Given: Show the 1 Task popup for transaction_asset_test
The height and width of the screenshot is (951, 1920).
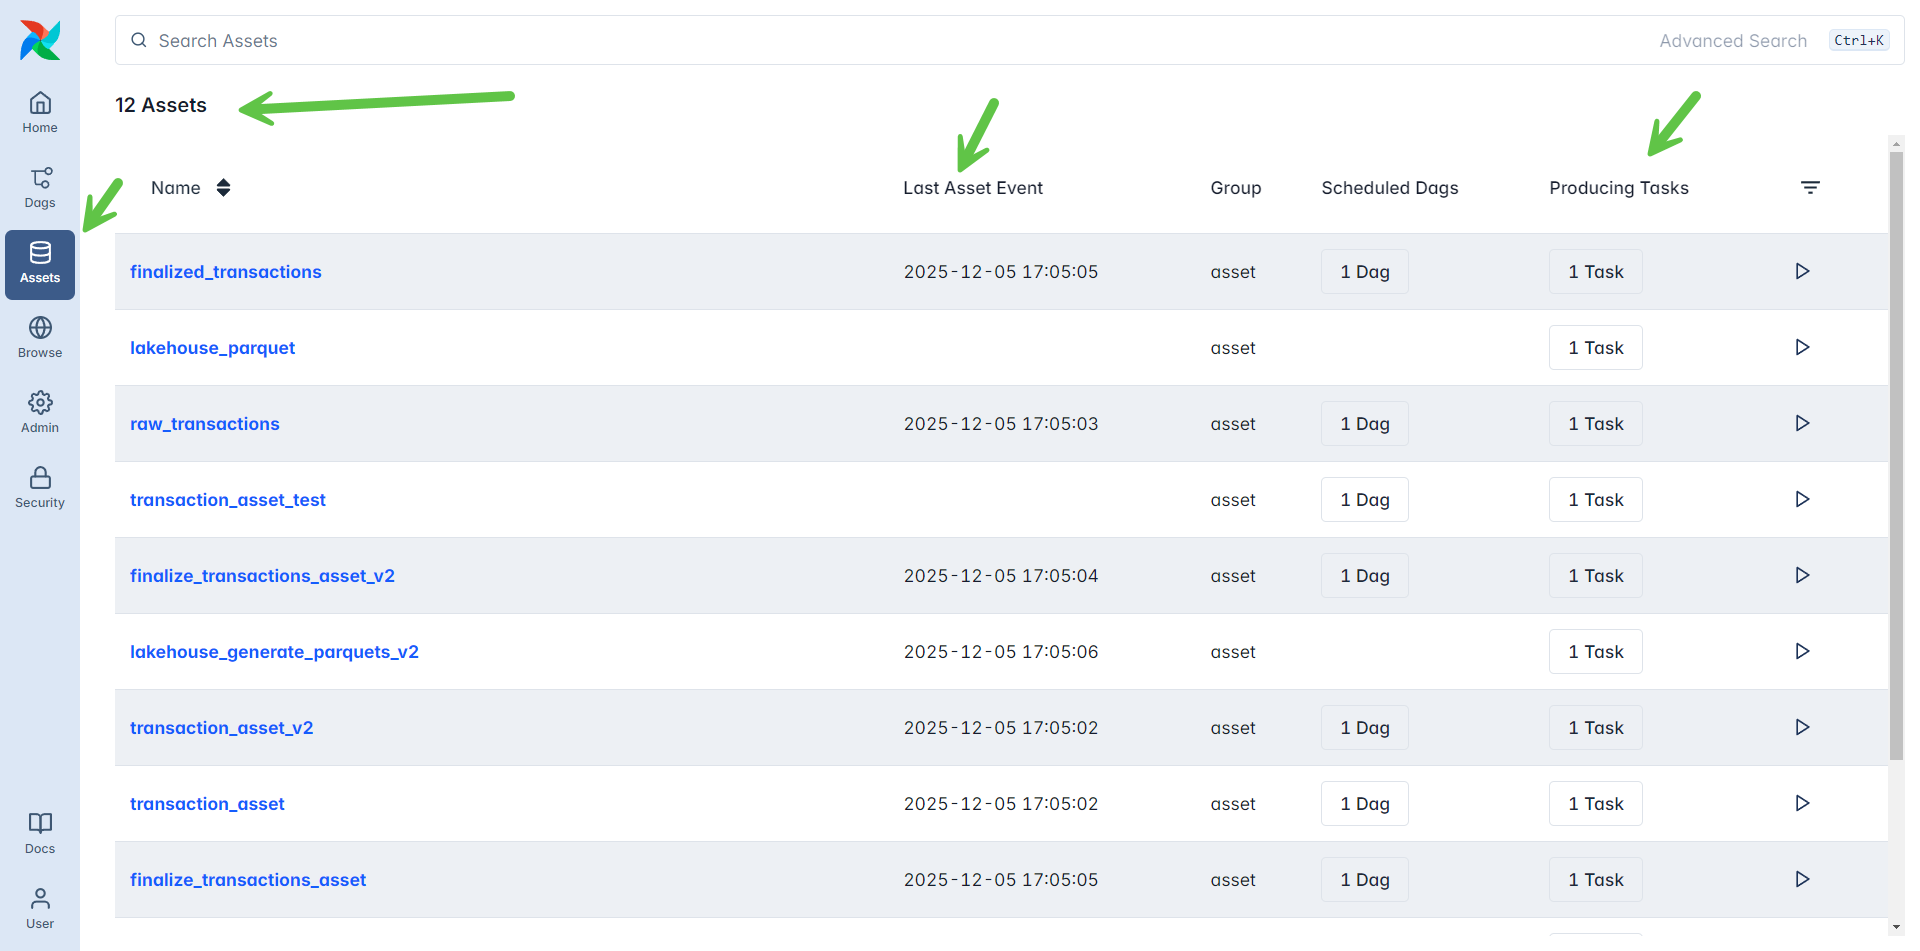Looking at the screenshot, I should click(1595, 500).
